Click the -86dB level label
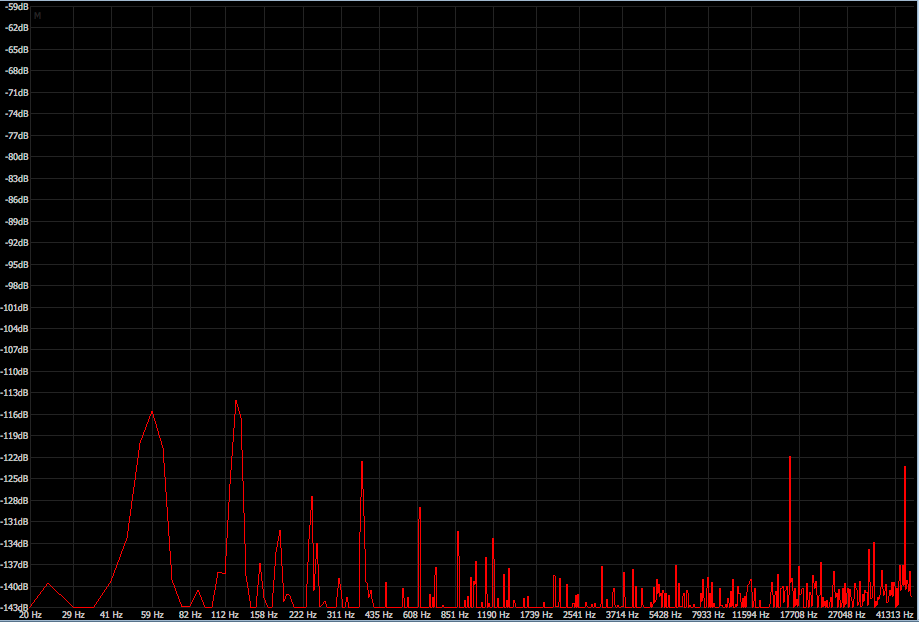The image size is (919, 622). pyautogui.click(x=15, y=200)
